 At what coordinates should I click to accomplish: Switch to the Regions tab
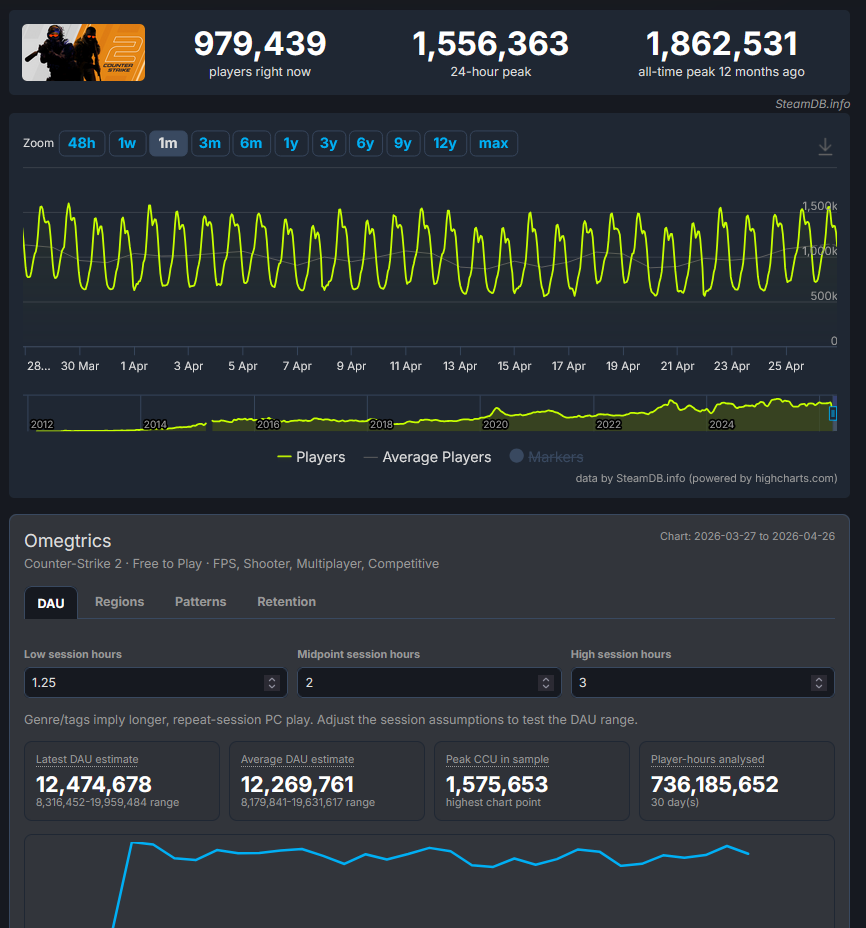pyautogui.click(x=120, y=601)
